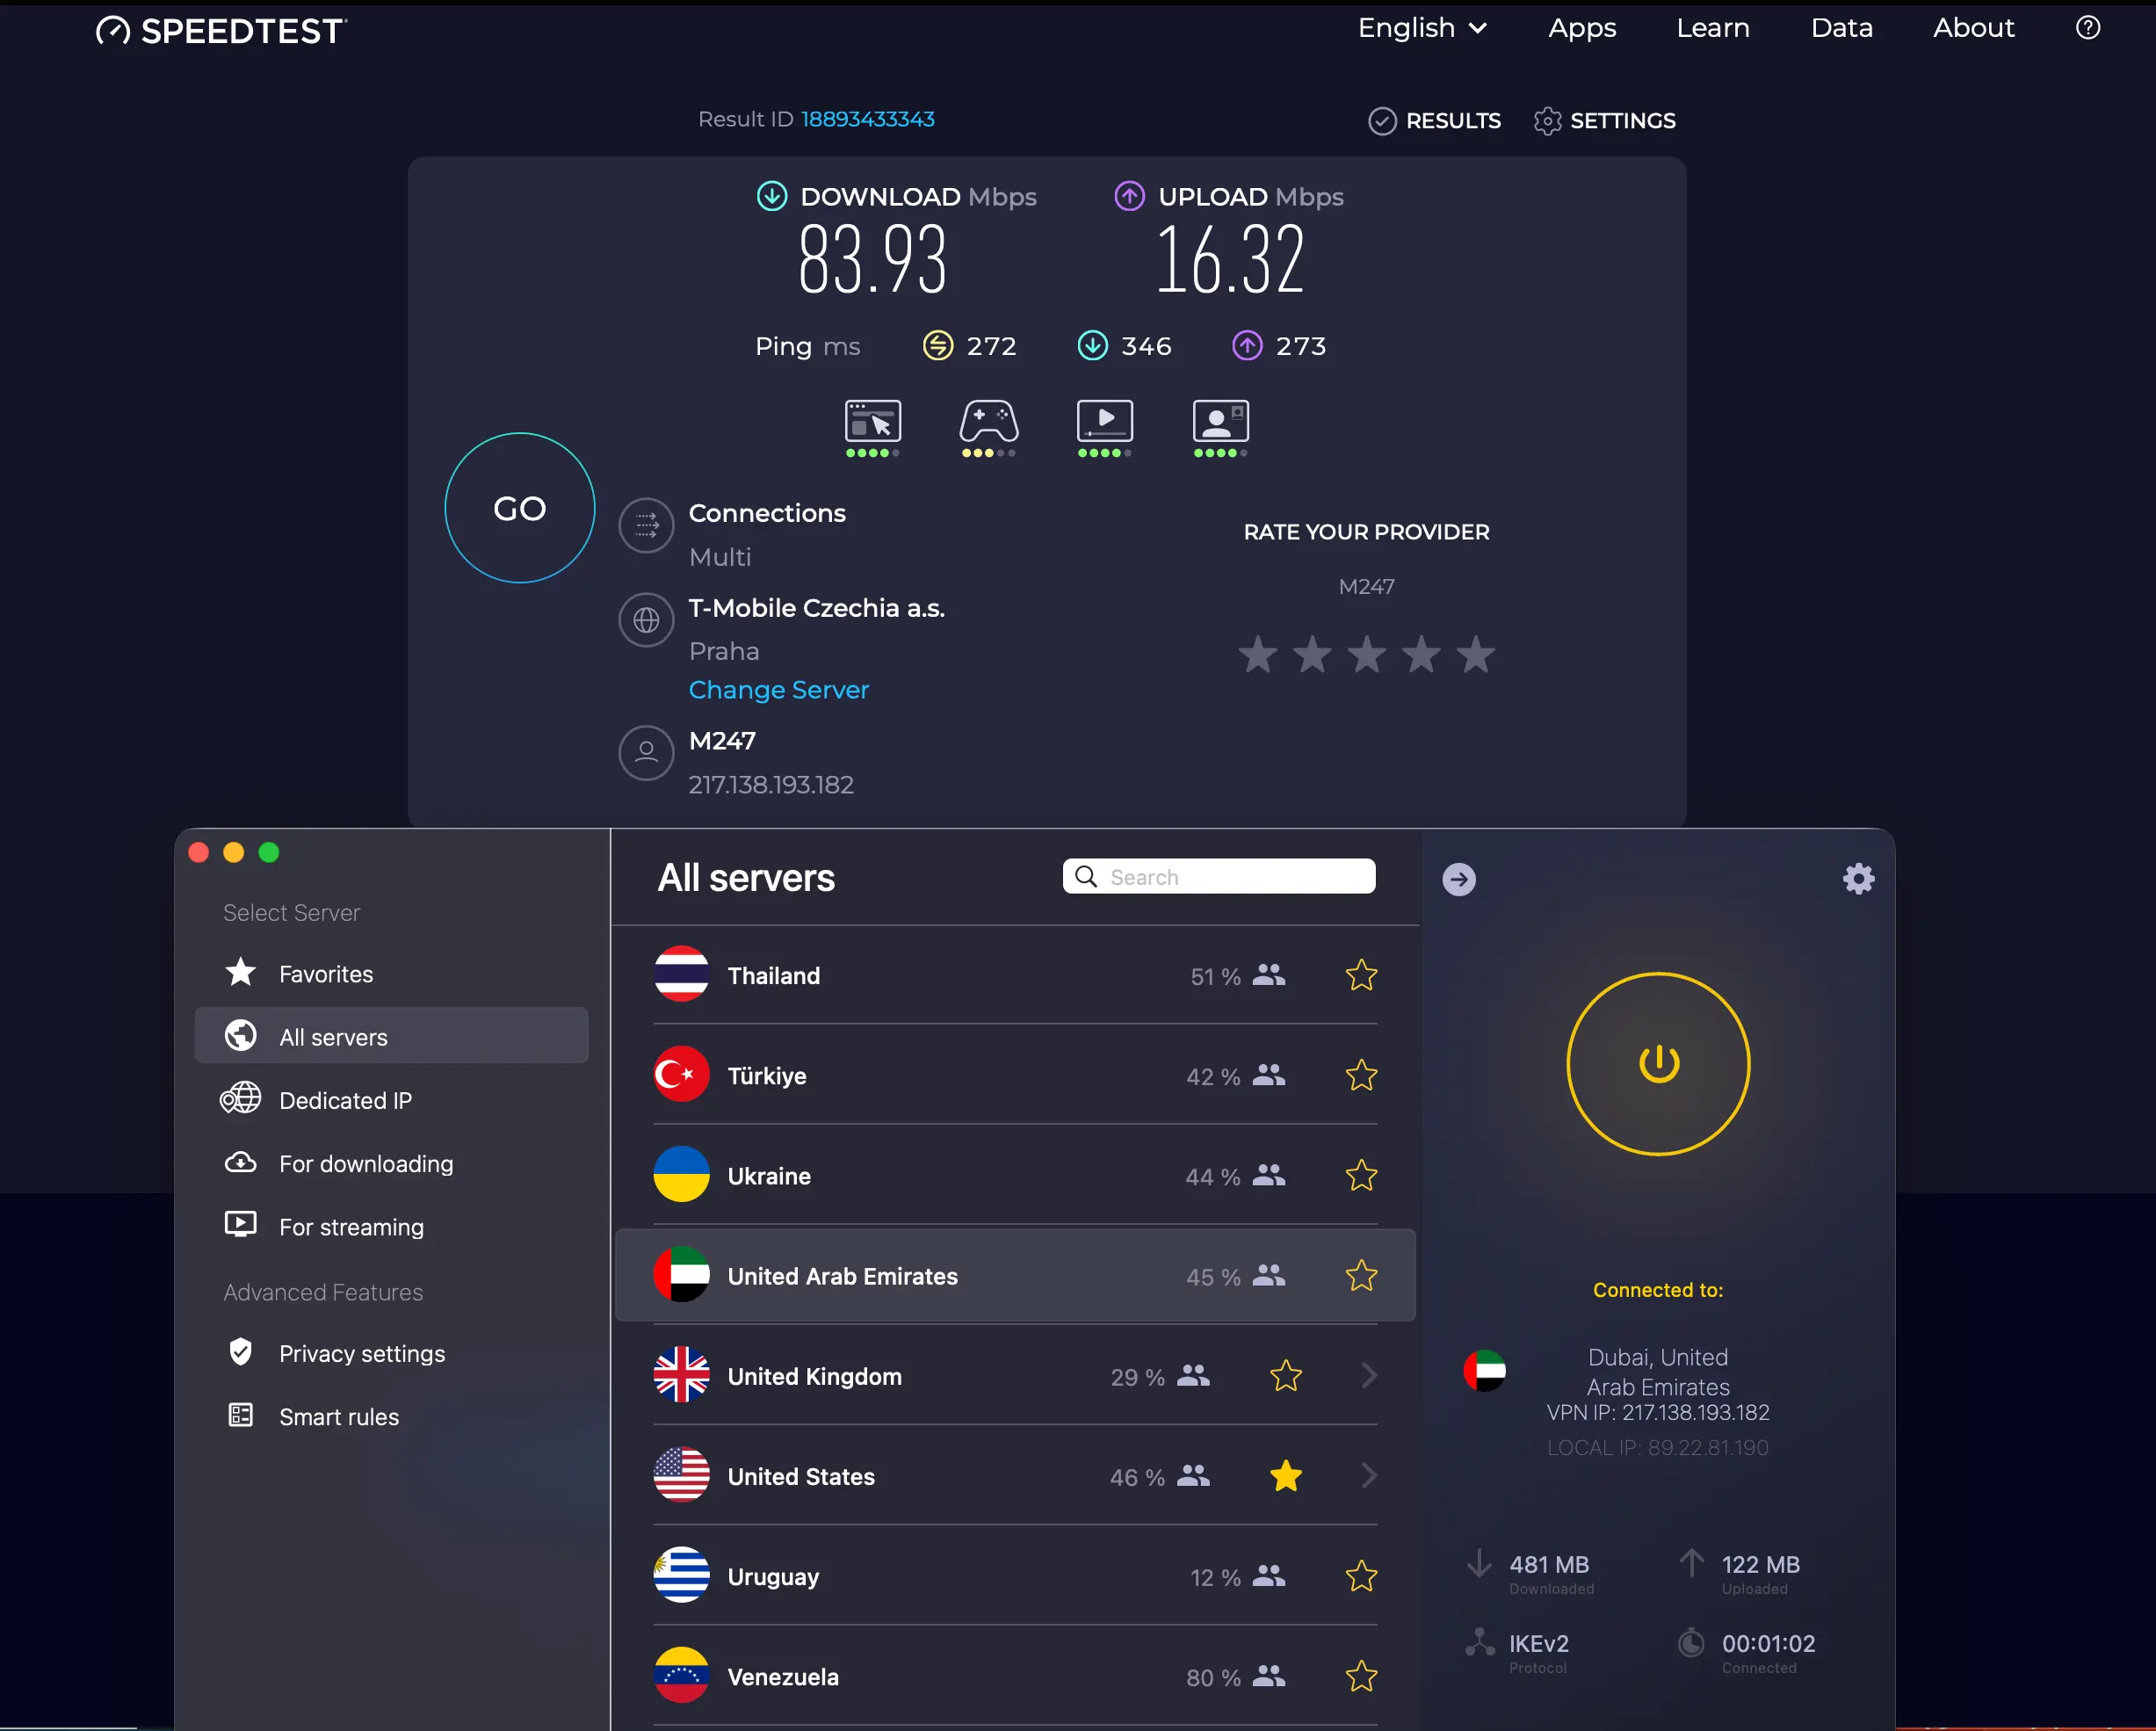The width and height of the screenshot is (2156, 1731).
Task: Unfavorite the United States server star
Action: [x=1285, y=1476]
